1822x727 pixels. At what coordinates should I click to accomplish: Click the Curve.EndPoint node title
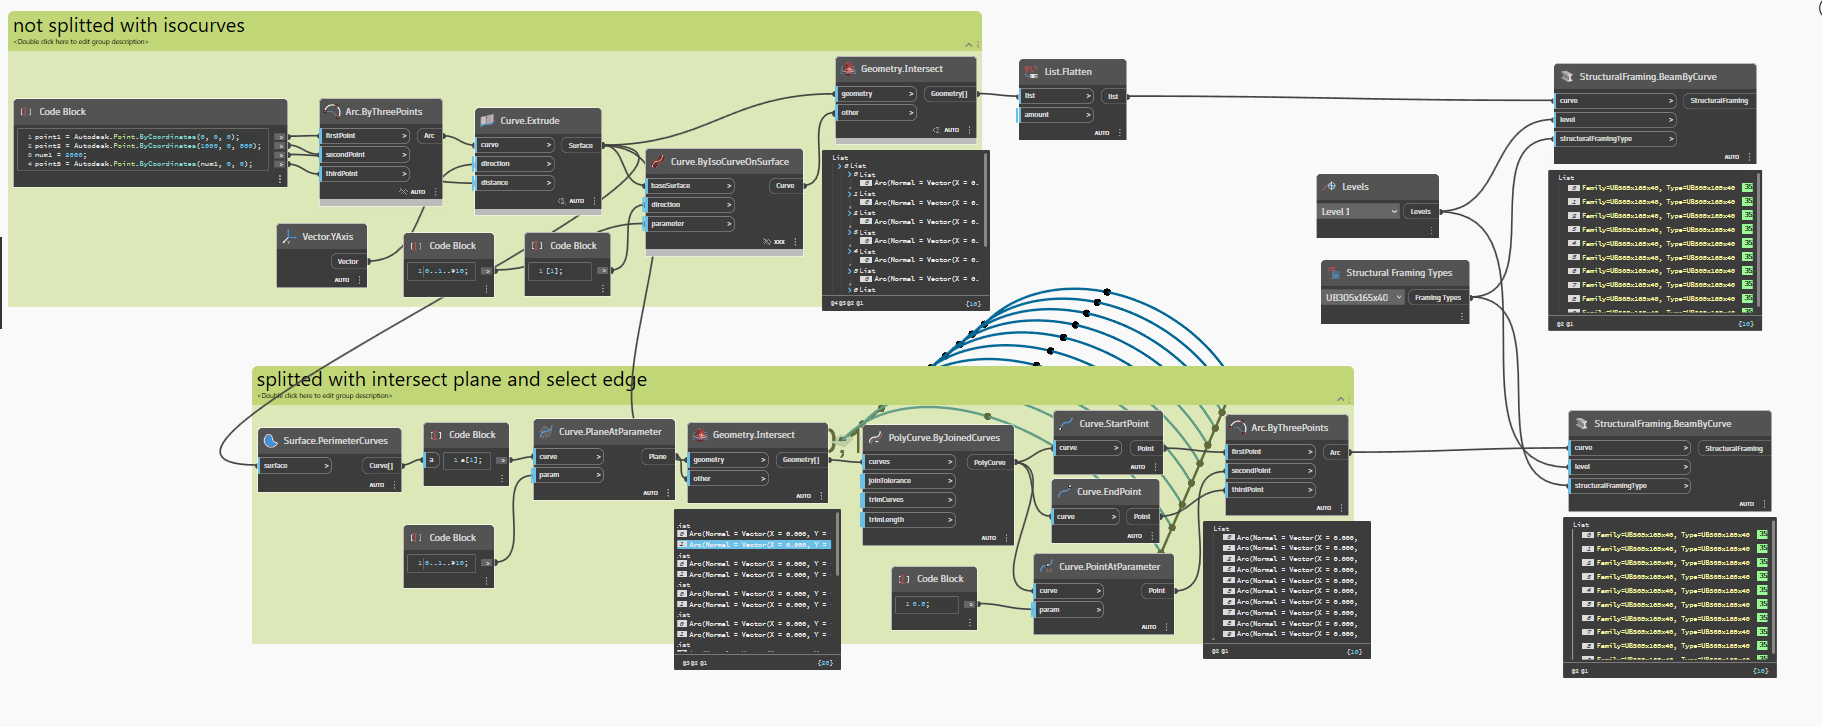click(1109, 492)
